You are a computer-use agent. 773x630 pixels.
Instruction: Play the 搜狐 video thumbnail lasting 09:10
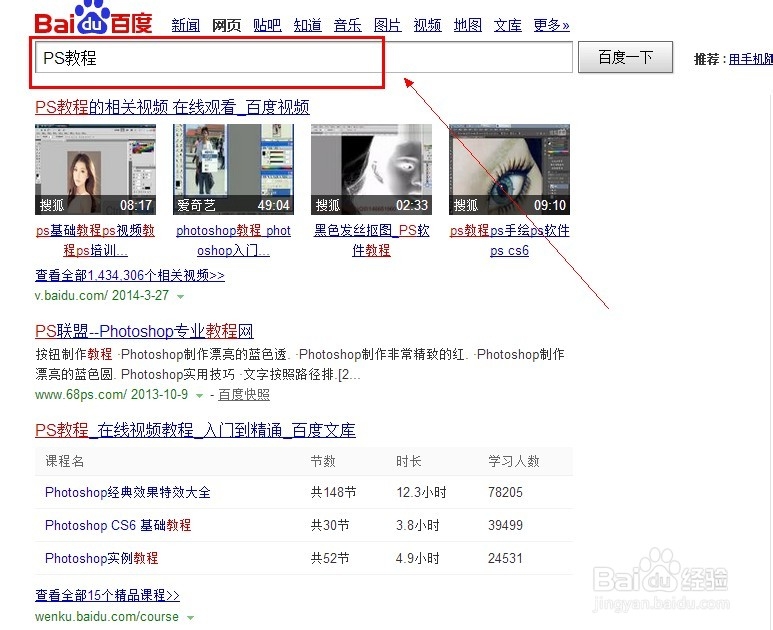[509, 169]
